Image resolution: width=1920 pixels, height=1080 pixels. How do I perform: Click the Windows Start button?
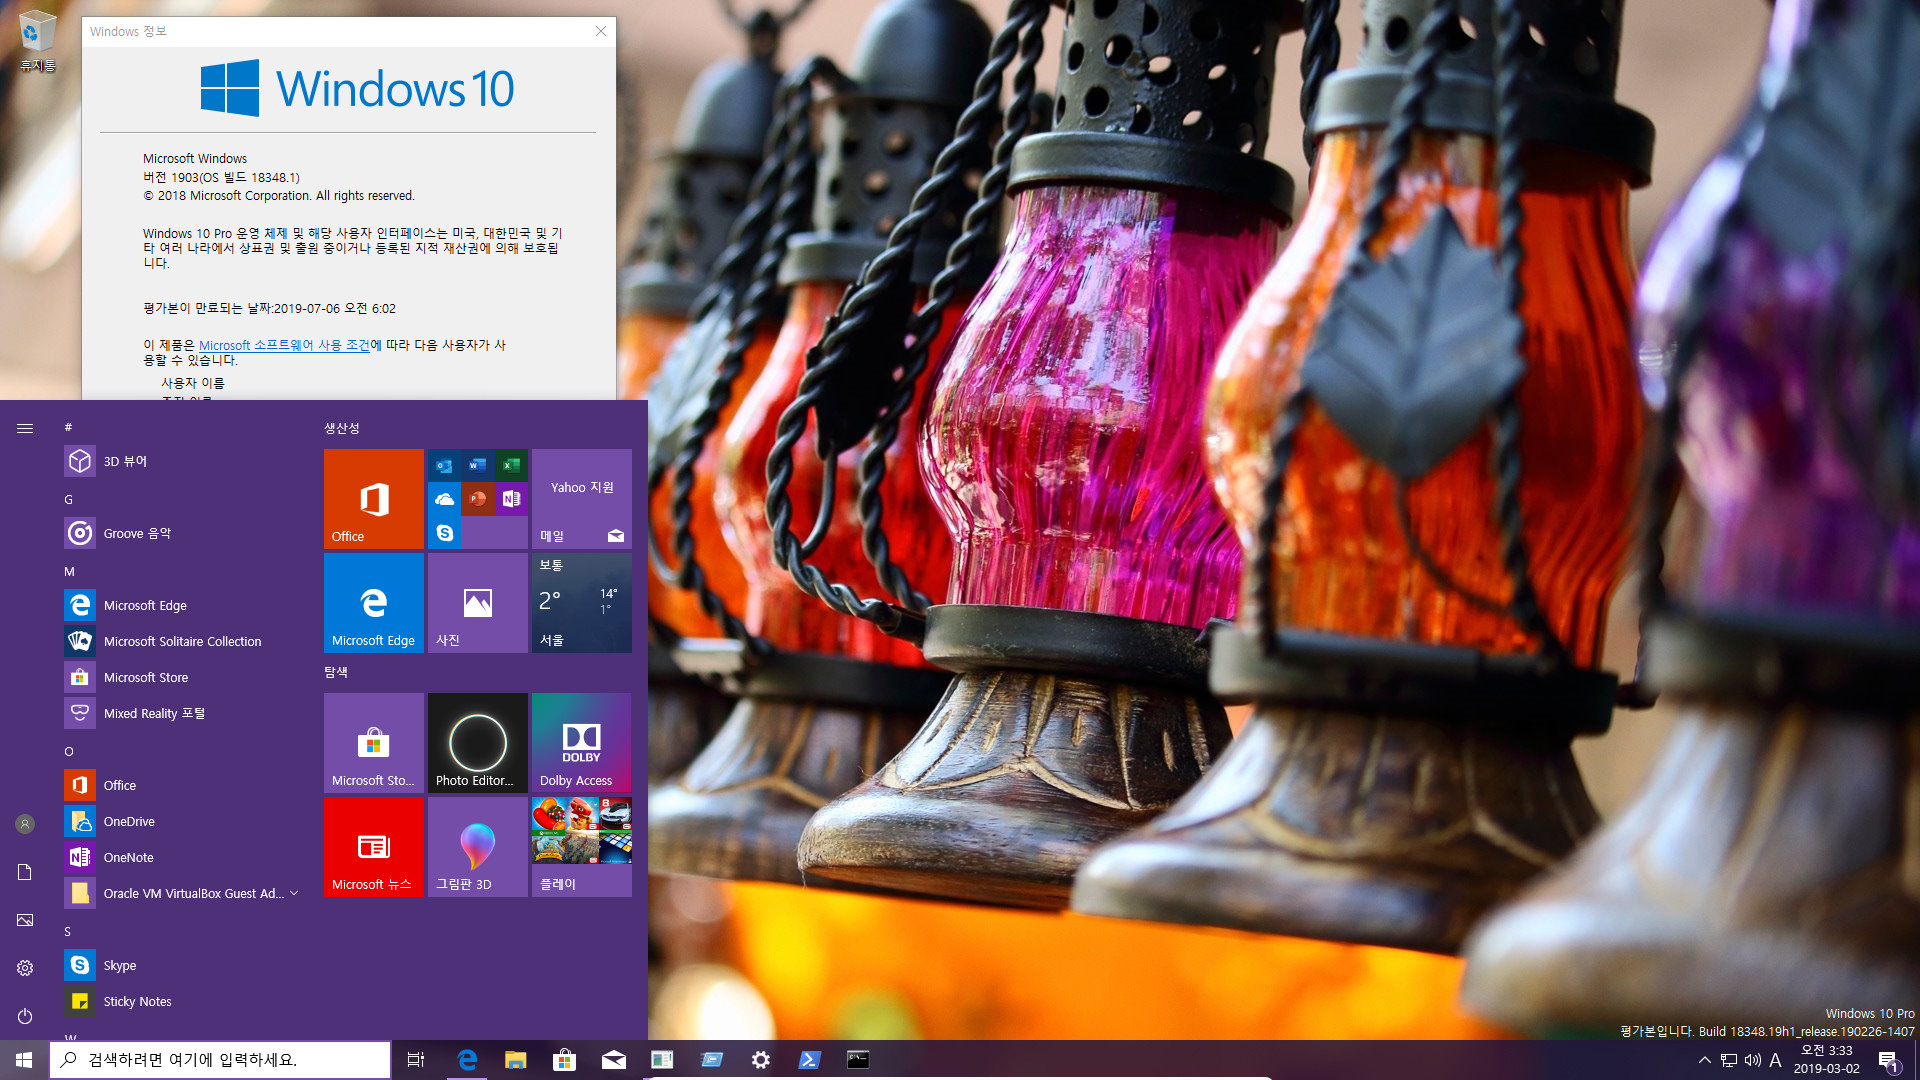point(24,1060)
